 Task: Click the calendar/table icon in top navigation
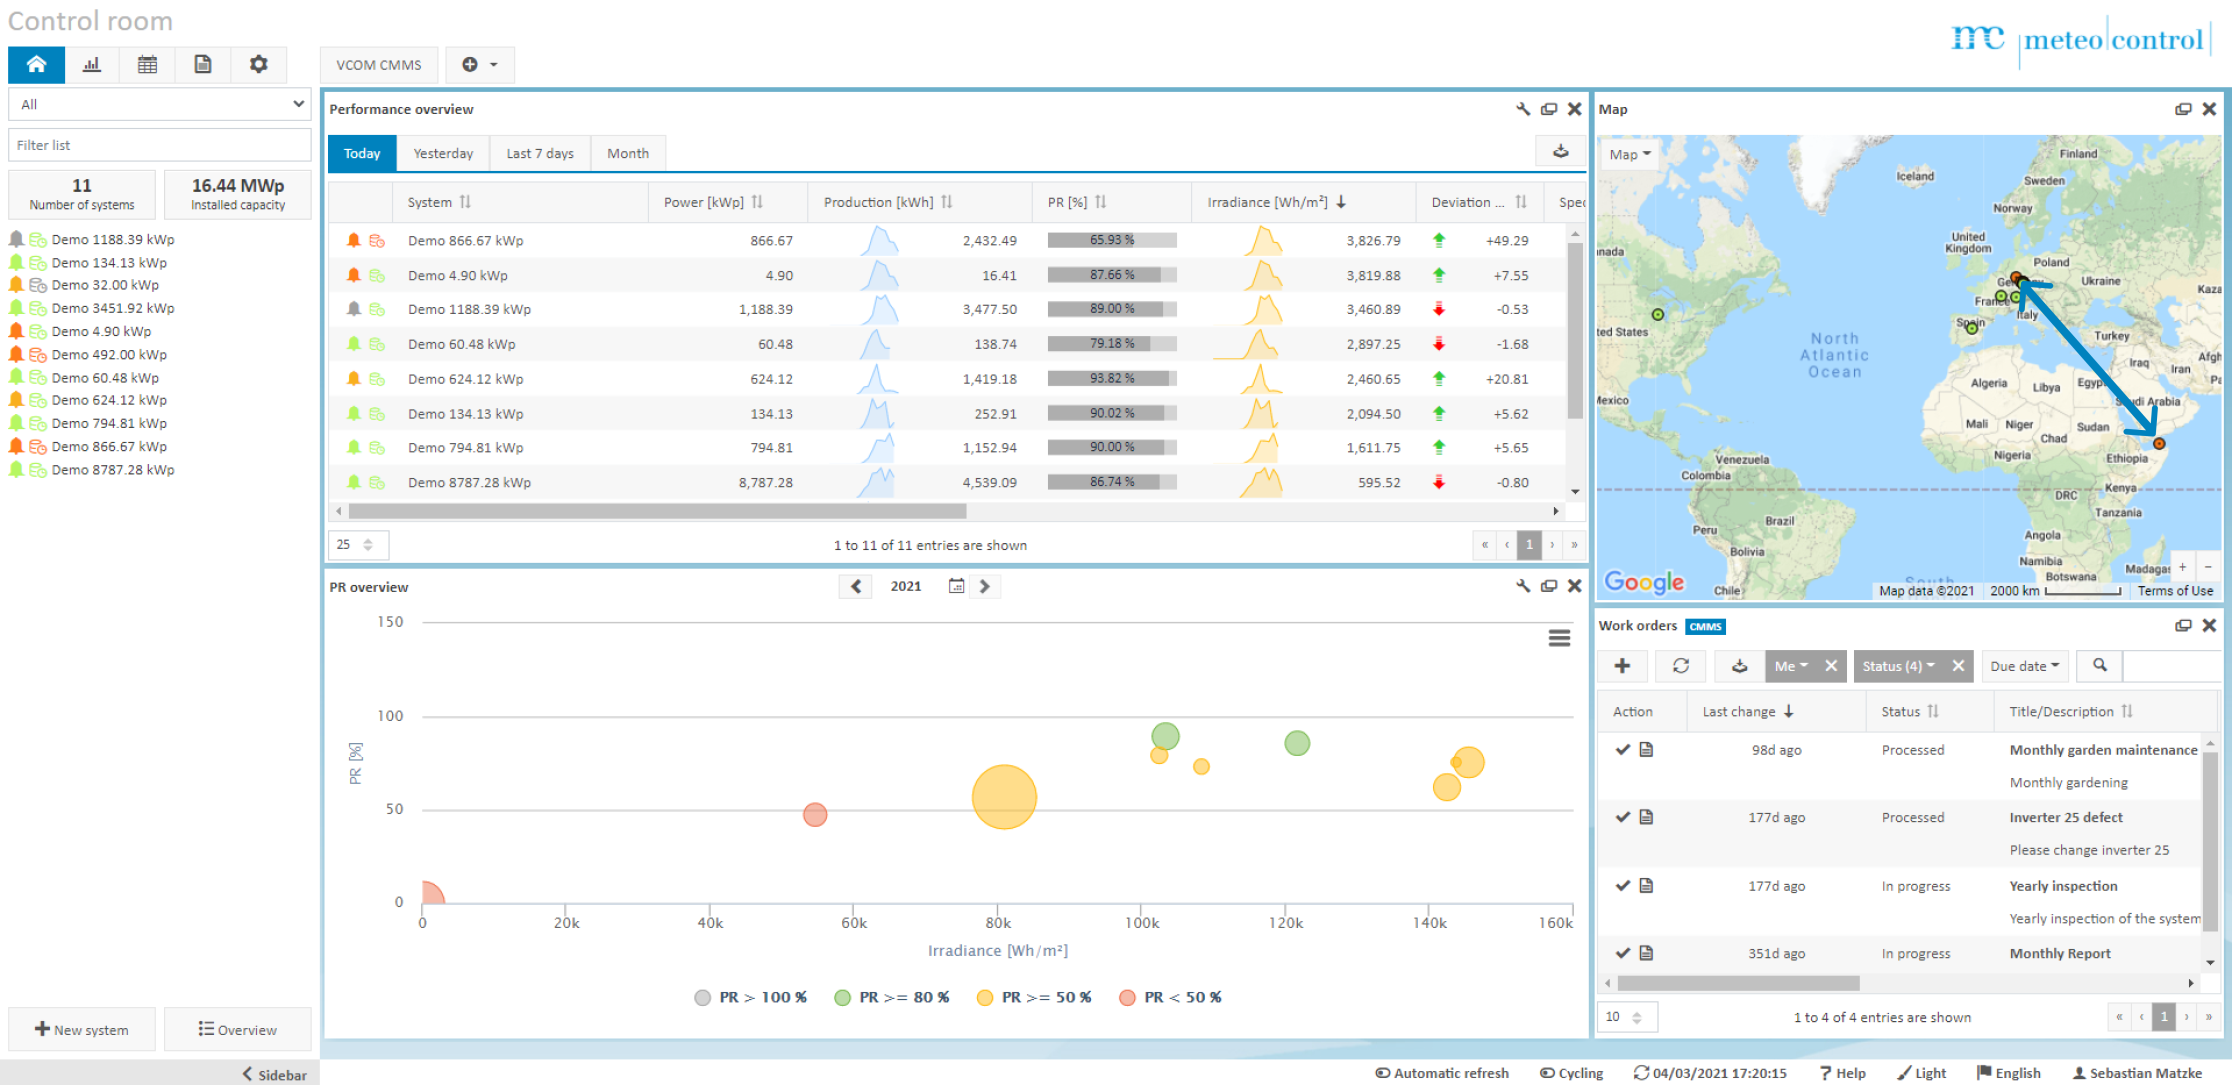pos(145,65)
